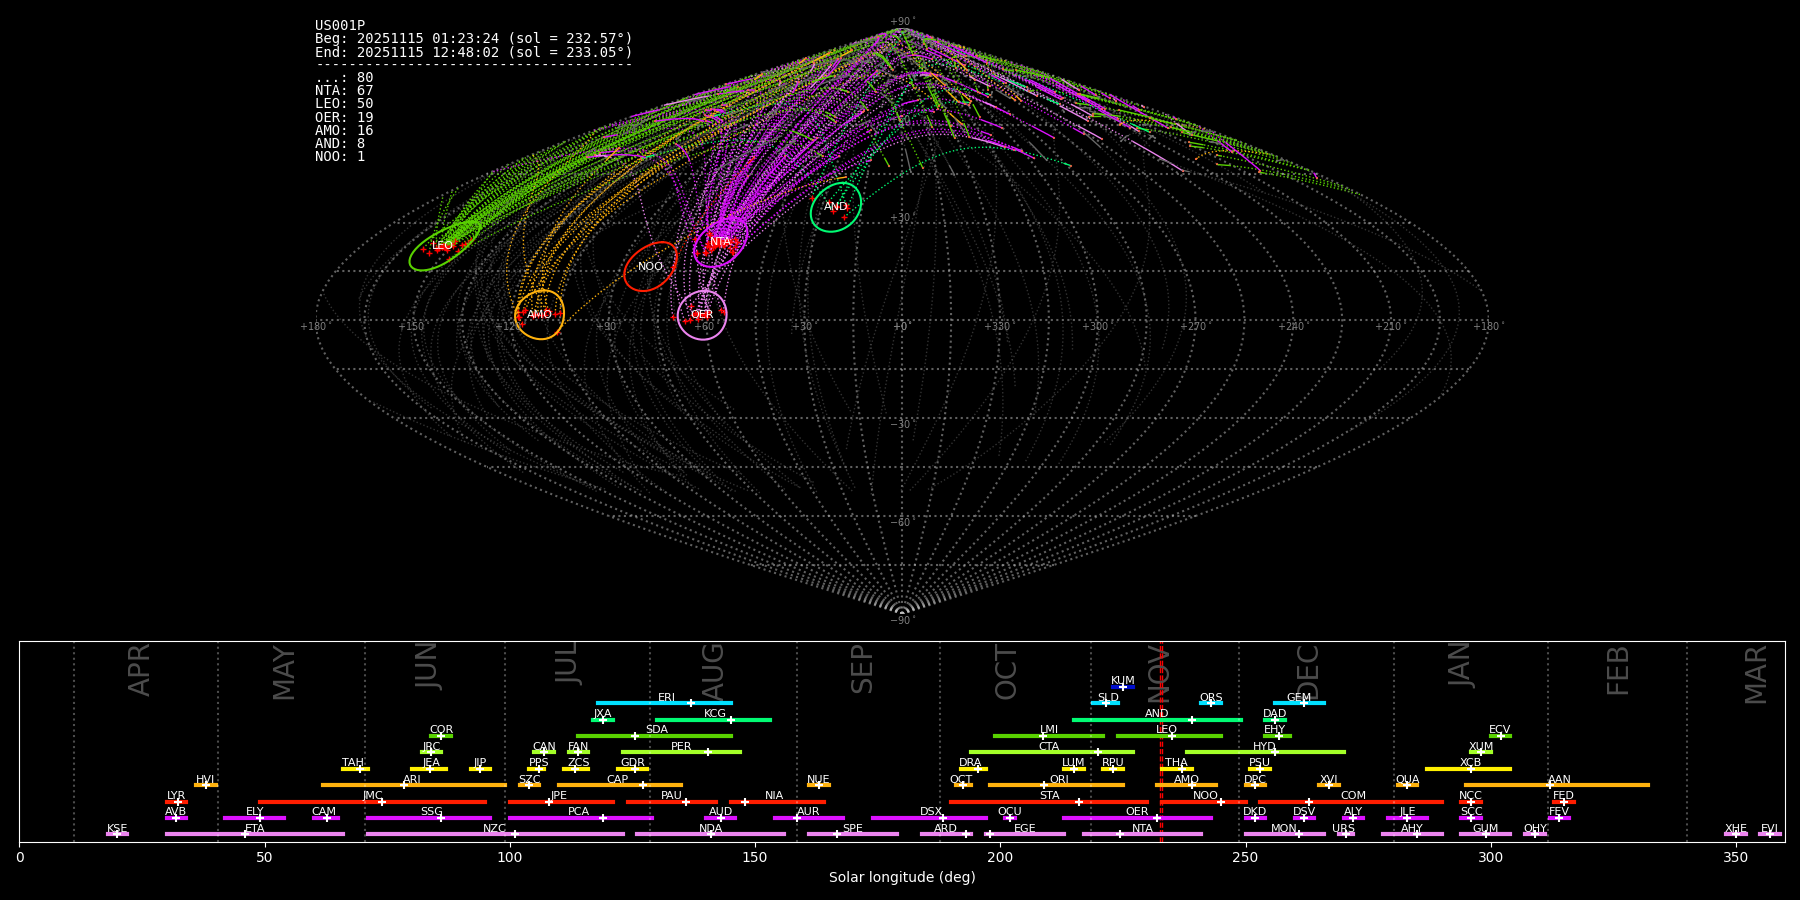Click the End: 20251115 12:48:02 line
This screenshot has height=900, width=1800.
(x=474, y=52)
